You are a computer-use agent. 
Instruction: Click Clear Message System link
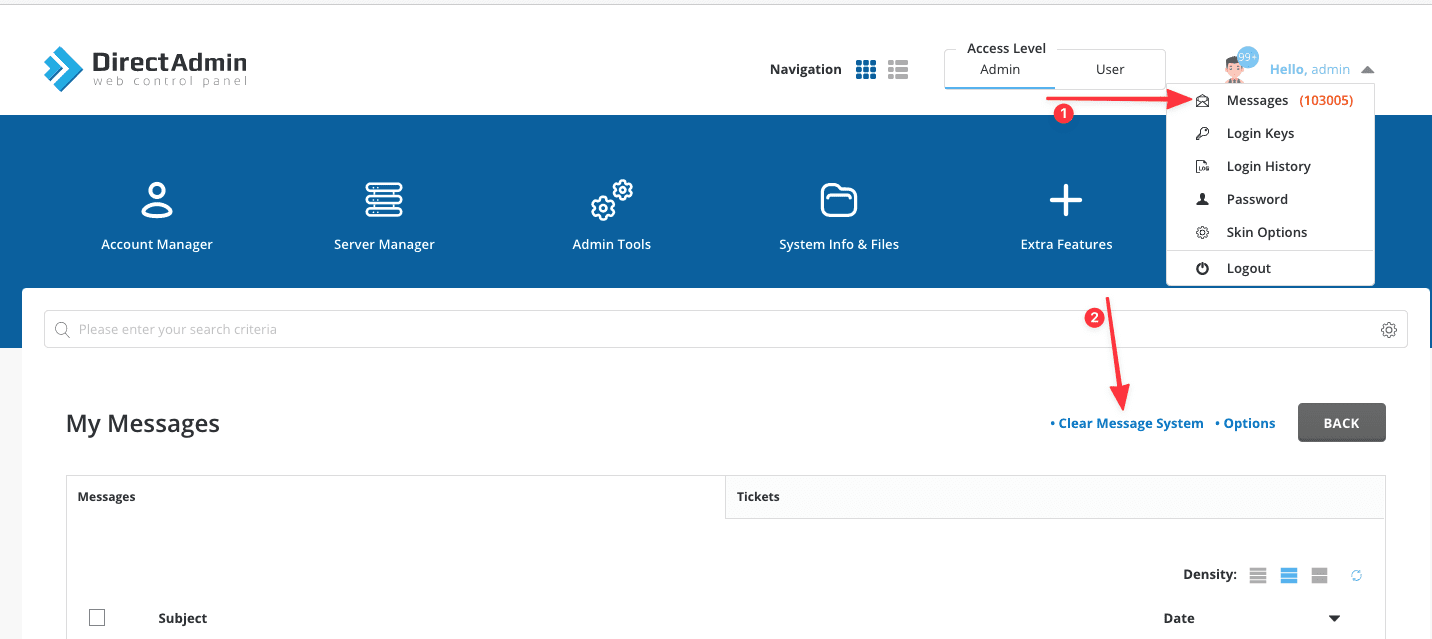1130,423
